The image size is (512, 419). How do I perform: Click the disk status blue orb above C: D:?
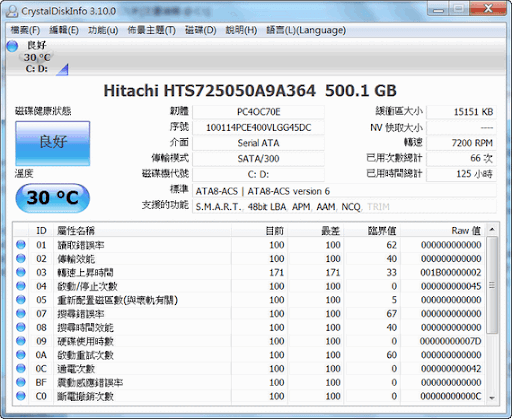(12, 46)
